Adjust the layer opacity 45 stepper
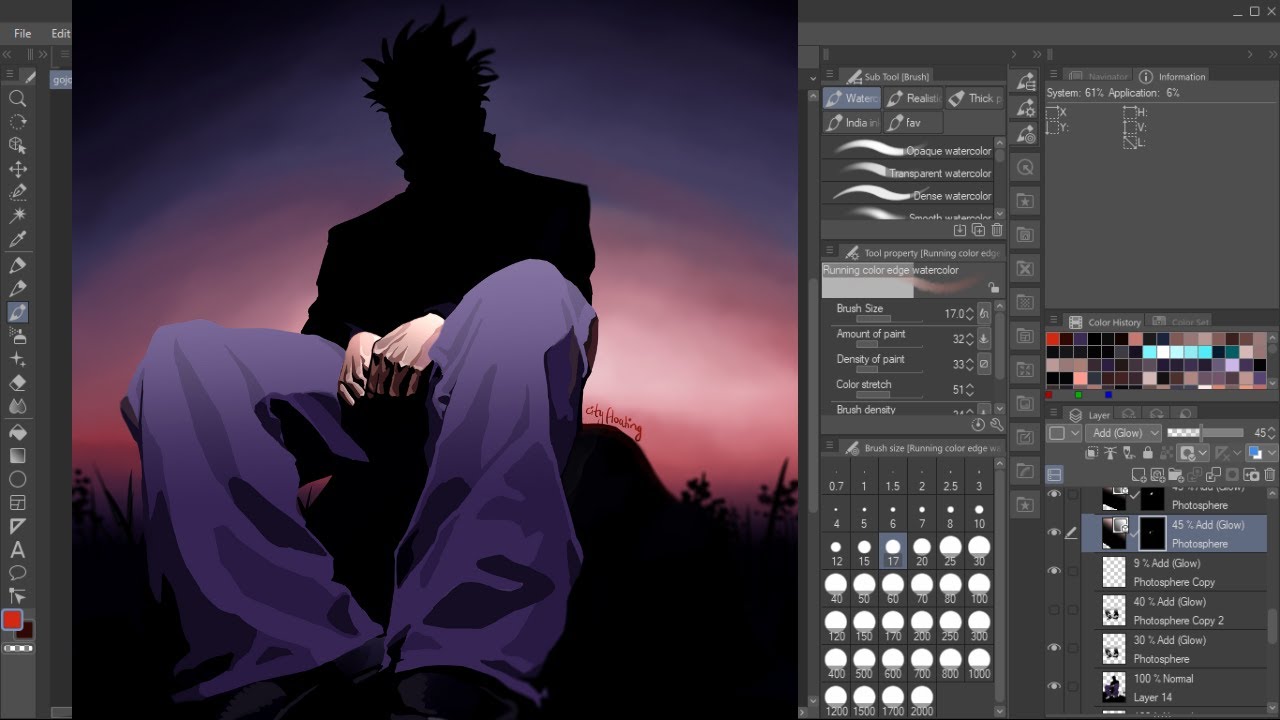 [x=1272, y=433]
